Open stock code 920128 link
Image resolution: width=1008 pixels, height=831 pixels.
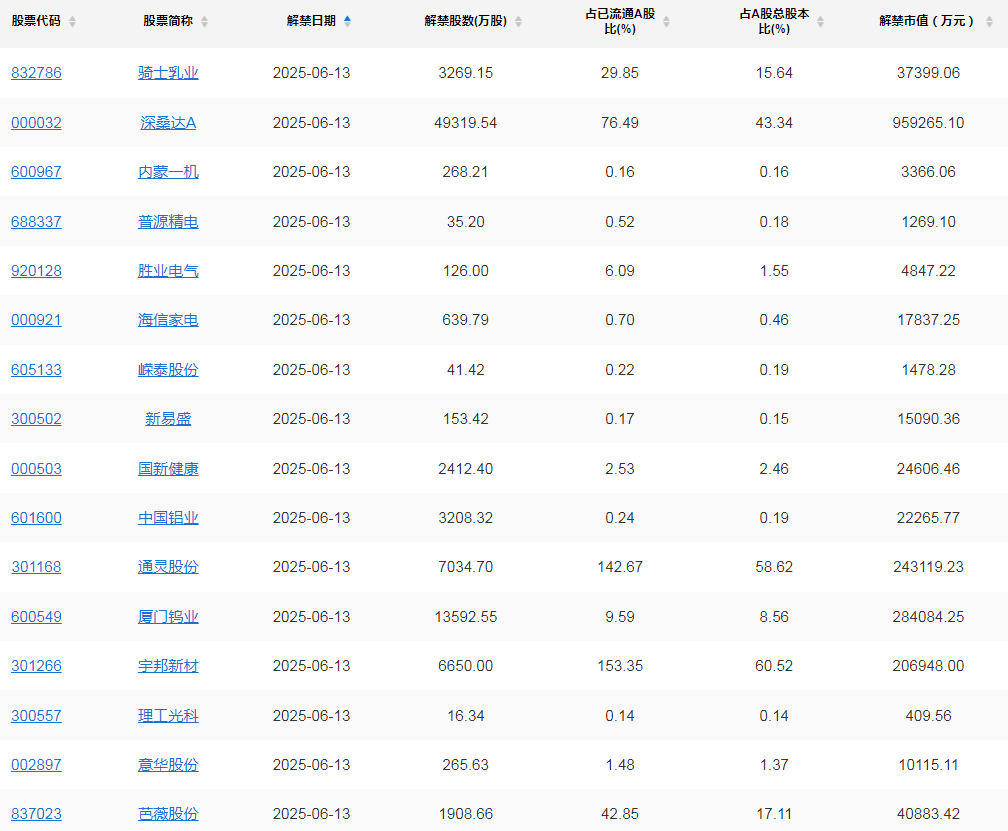click(36, 271)
